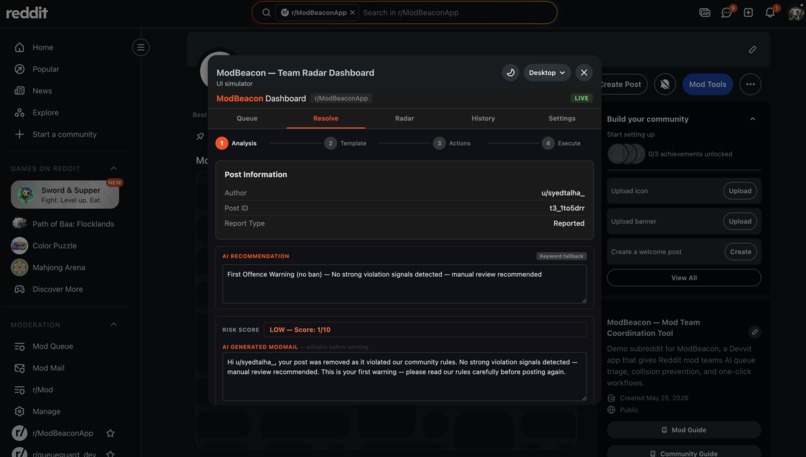
Task: Click the Mod Tools button
Action: [707, 84]
